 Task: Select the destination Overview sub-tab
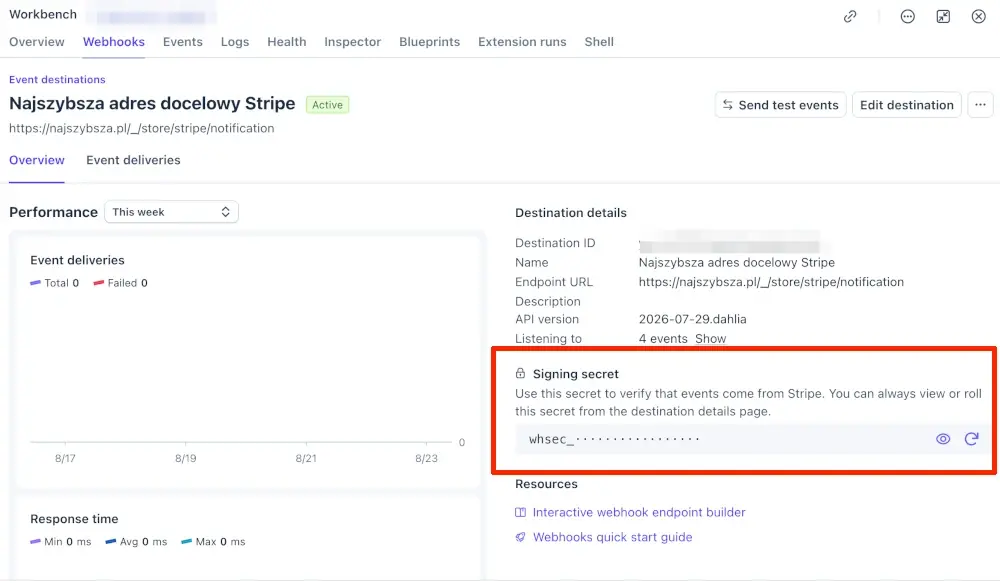coord(36,160)
